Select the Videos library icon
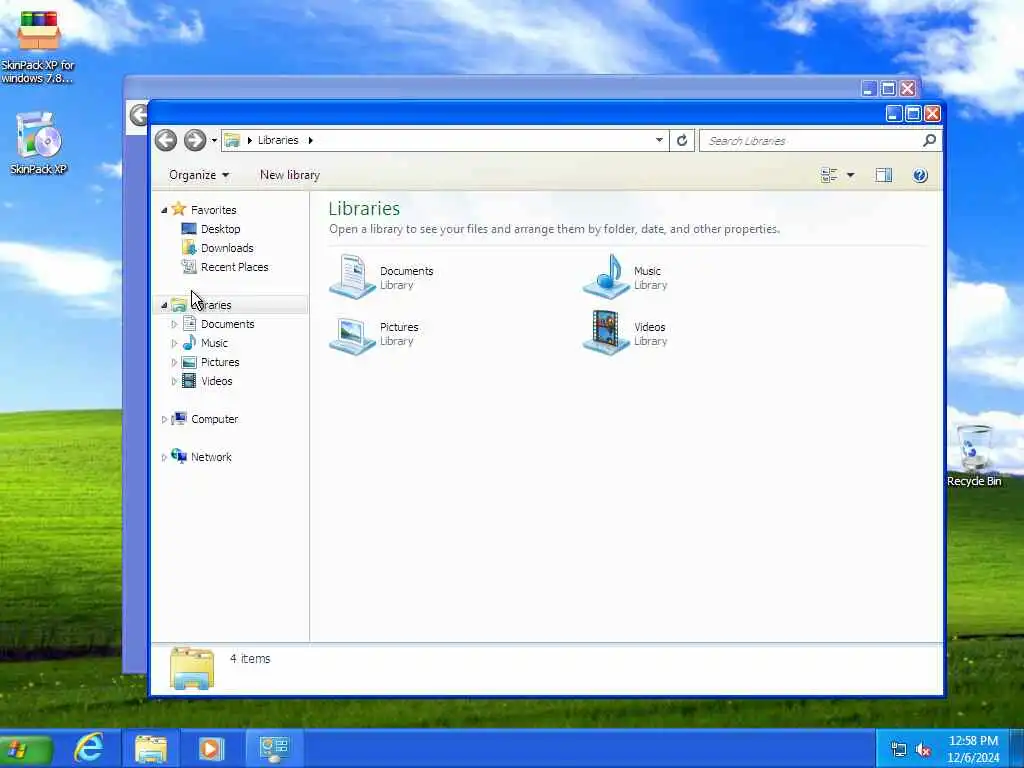The width and height of the screenshot is (1024, 768). (606, 333)
